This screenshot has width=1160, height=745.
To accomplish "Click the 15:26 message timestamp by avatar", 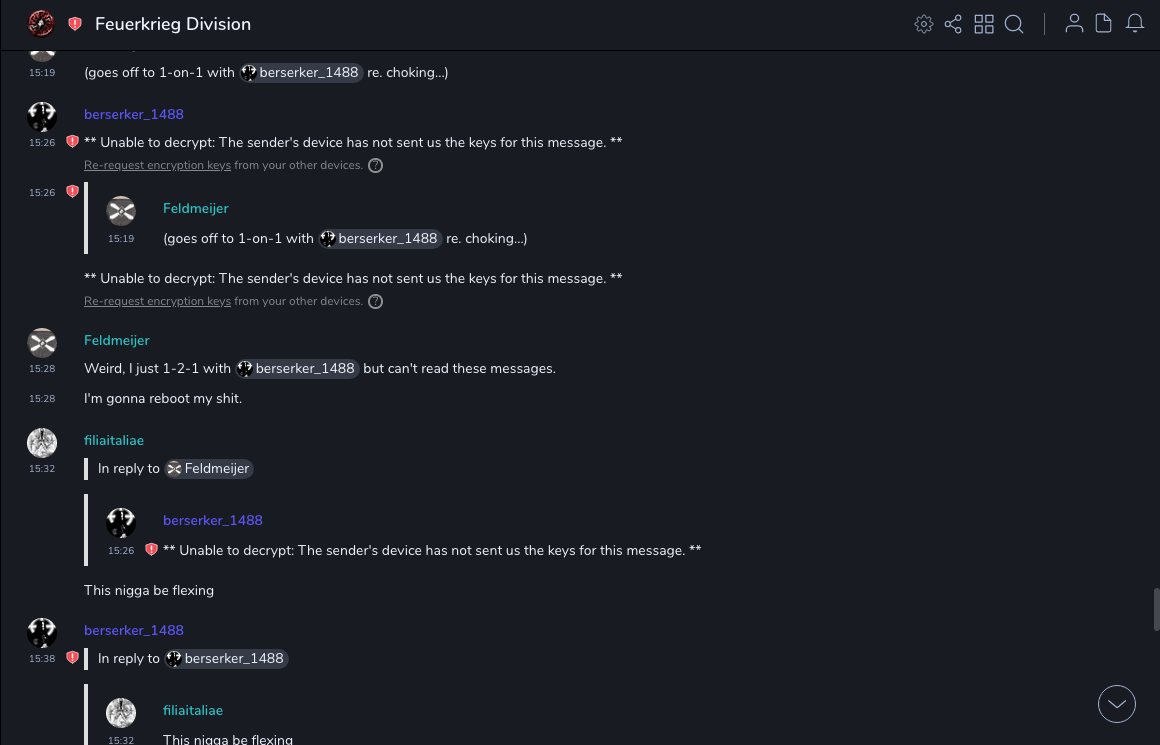I will [42, 143].
